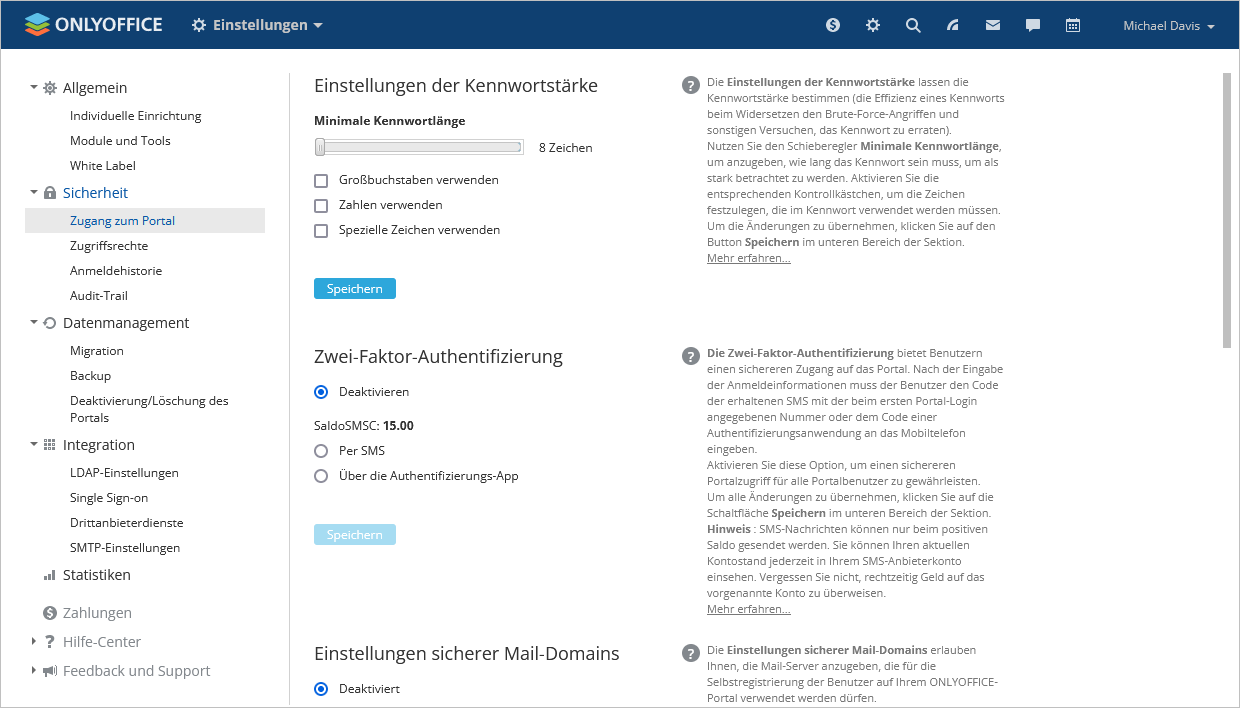Go to Zugriffsrechte page

click(109, 246)
